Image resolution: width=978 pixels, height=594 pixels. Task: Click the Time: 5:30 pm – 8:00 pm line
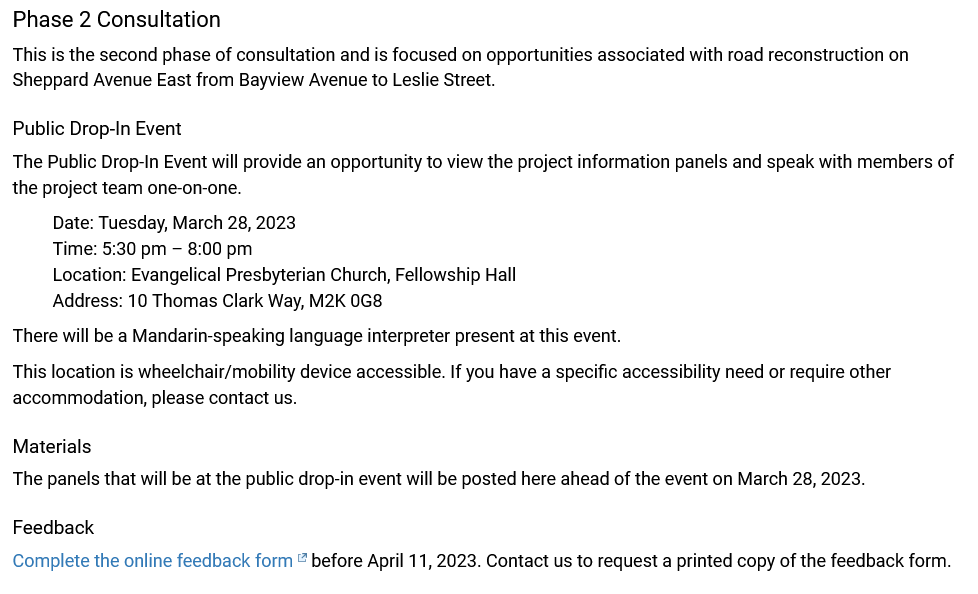point(152,249)
